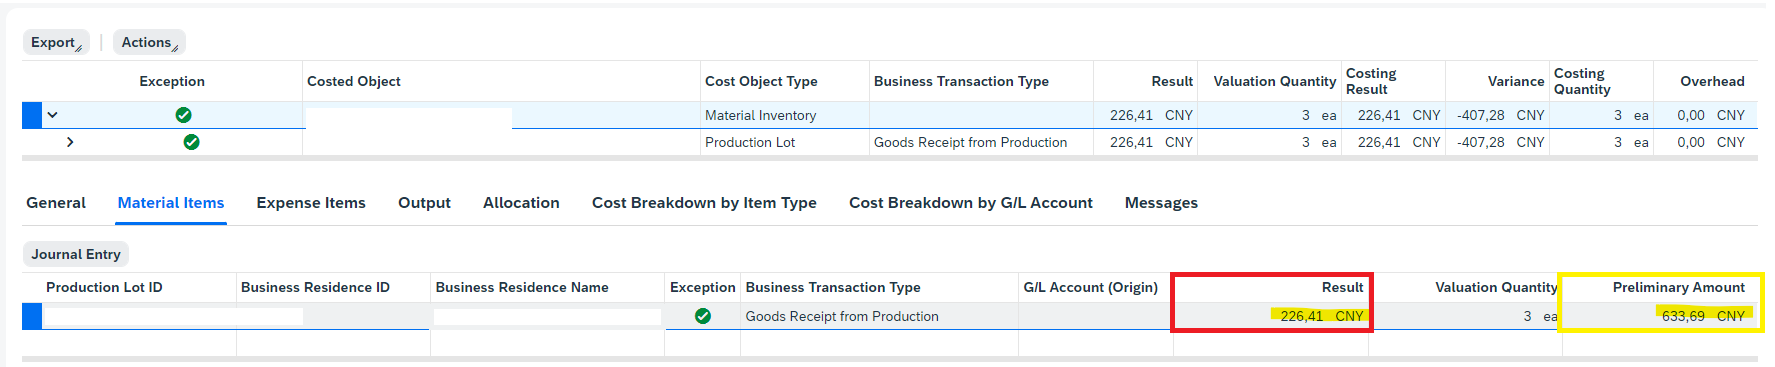The image size is (1775, 367).
Task: Open the Export dropdown menu
Action: pyautogui.click(x=56, y=42)
